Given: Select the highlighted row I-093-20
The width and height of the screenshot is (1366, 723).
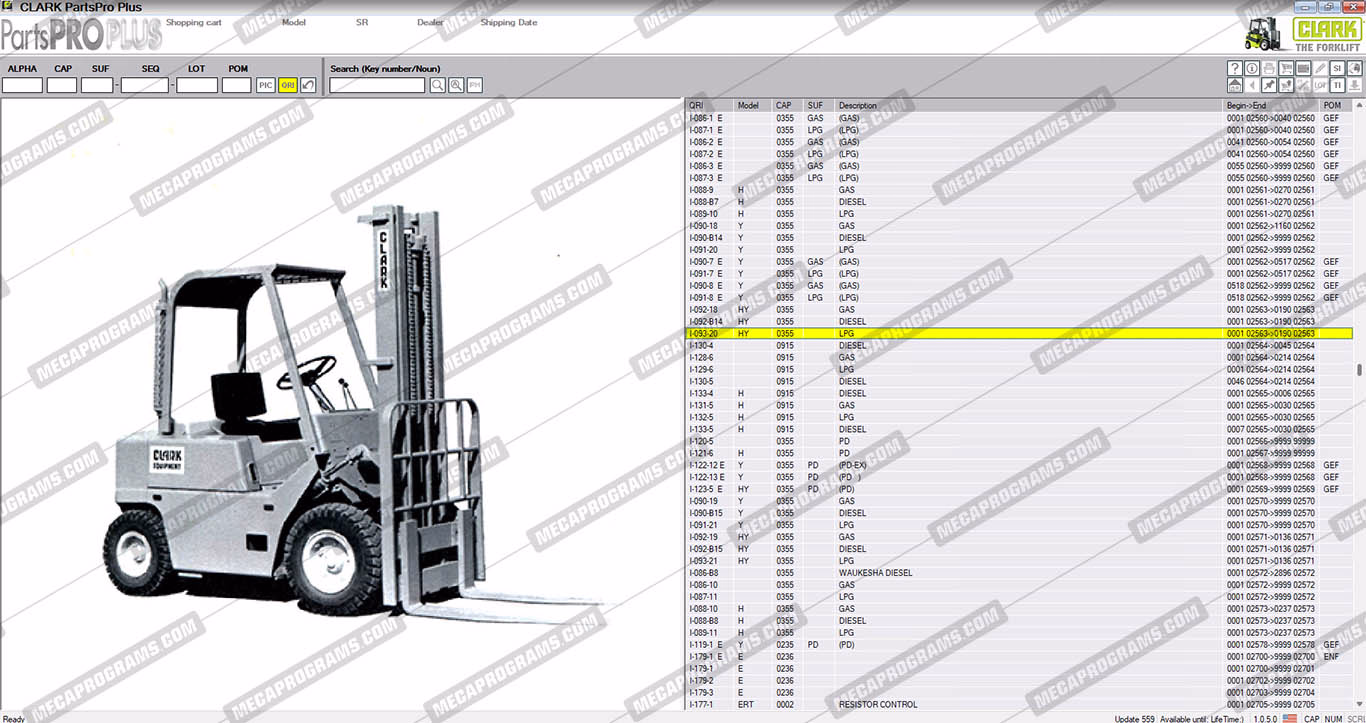Looking at the screenshot, I should click(x=1019, y=333).
